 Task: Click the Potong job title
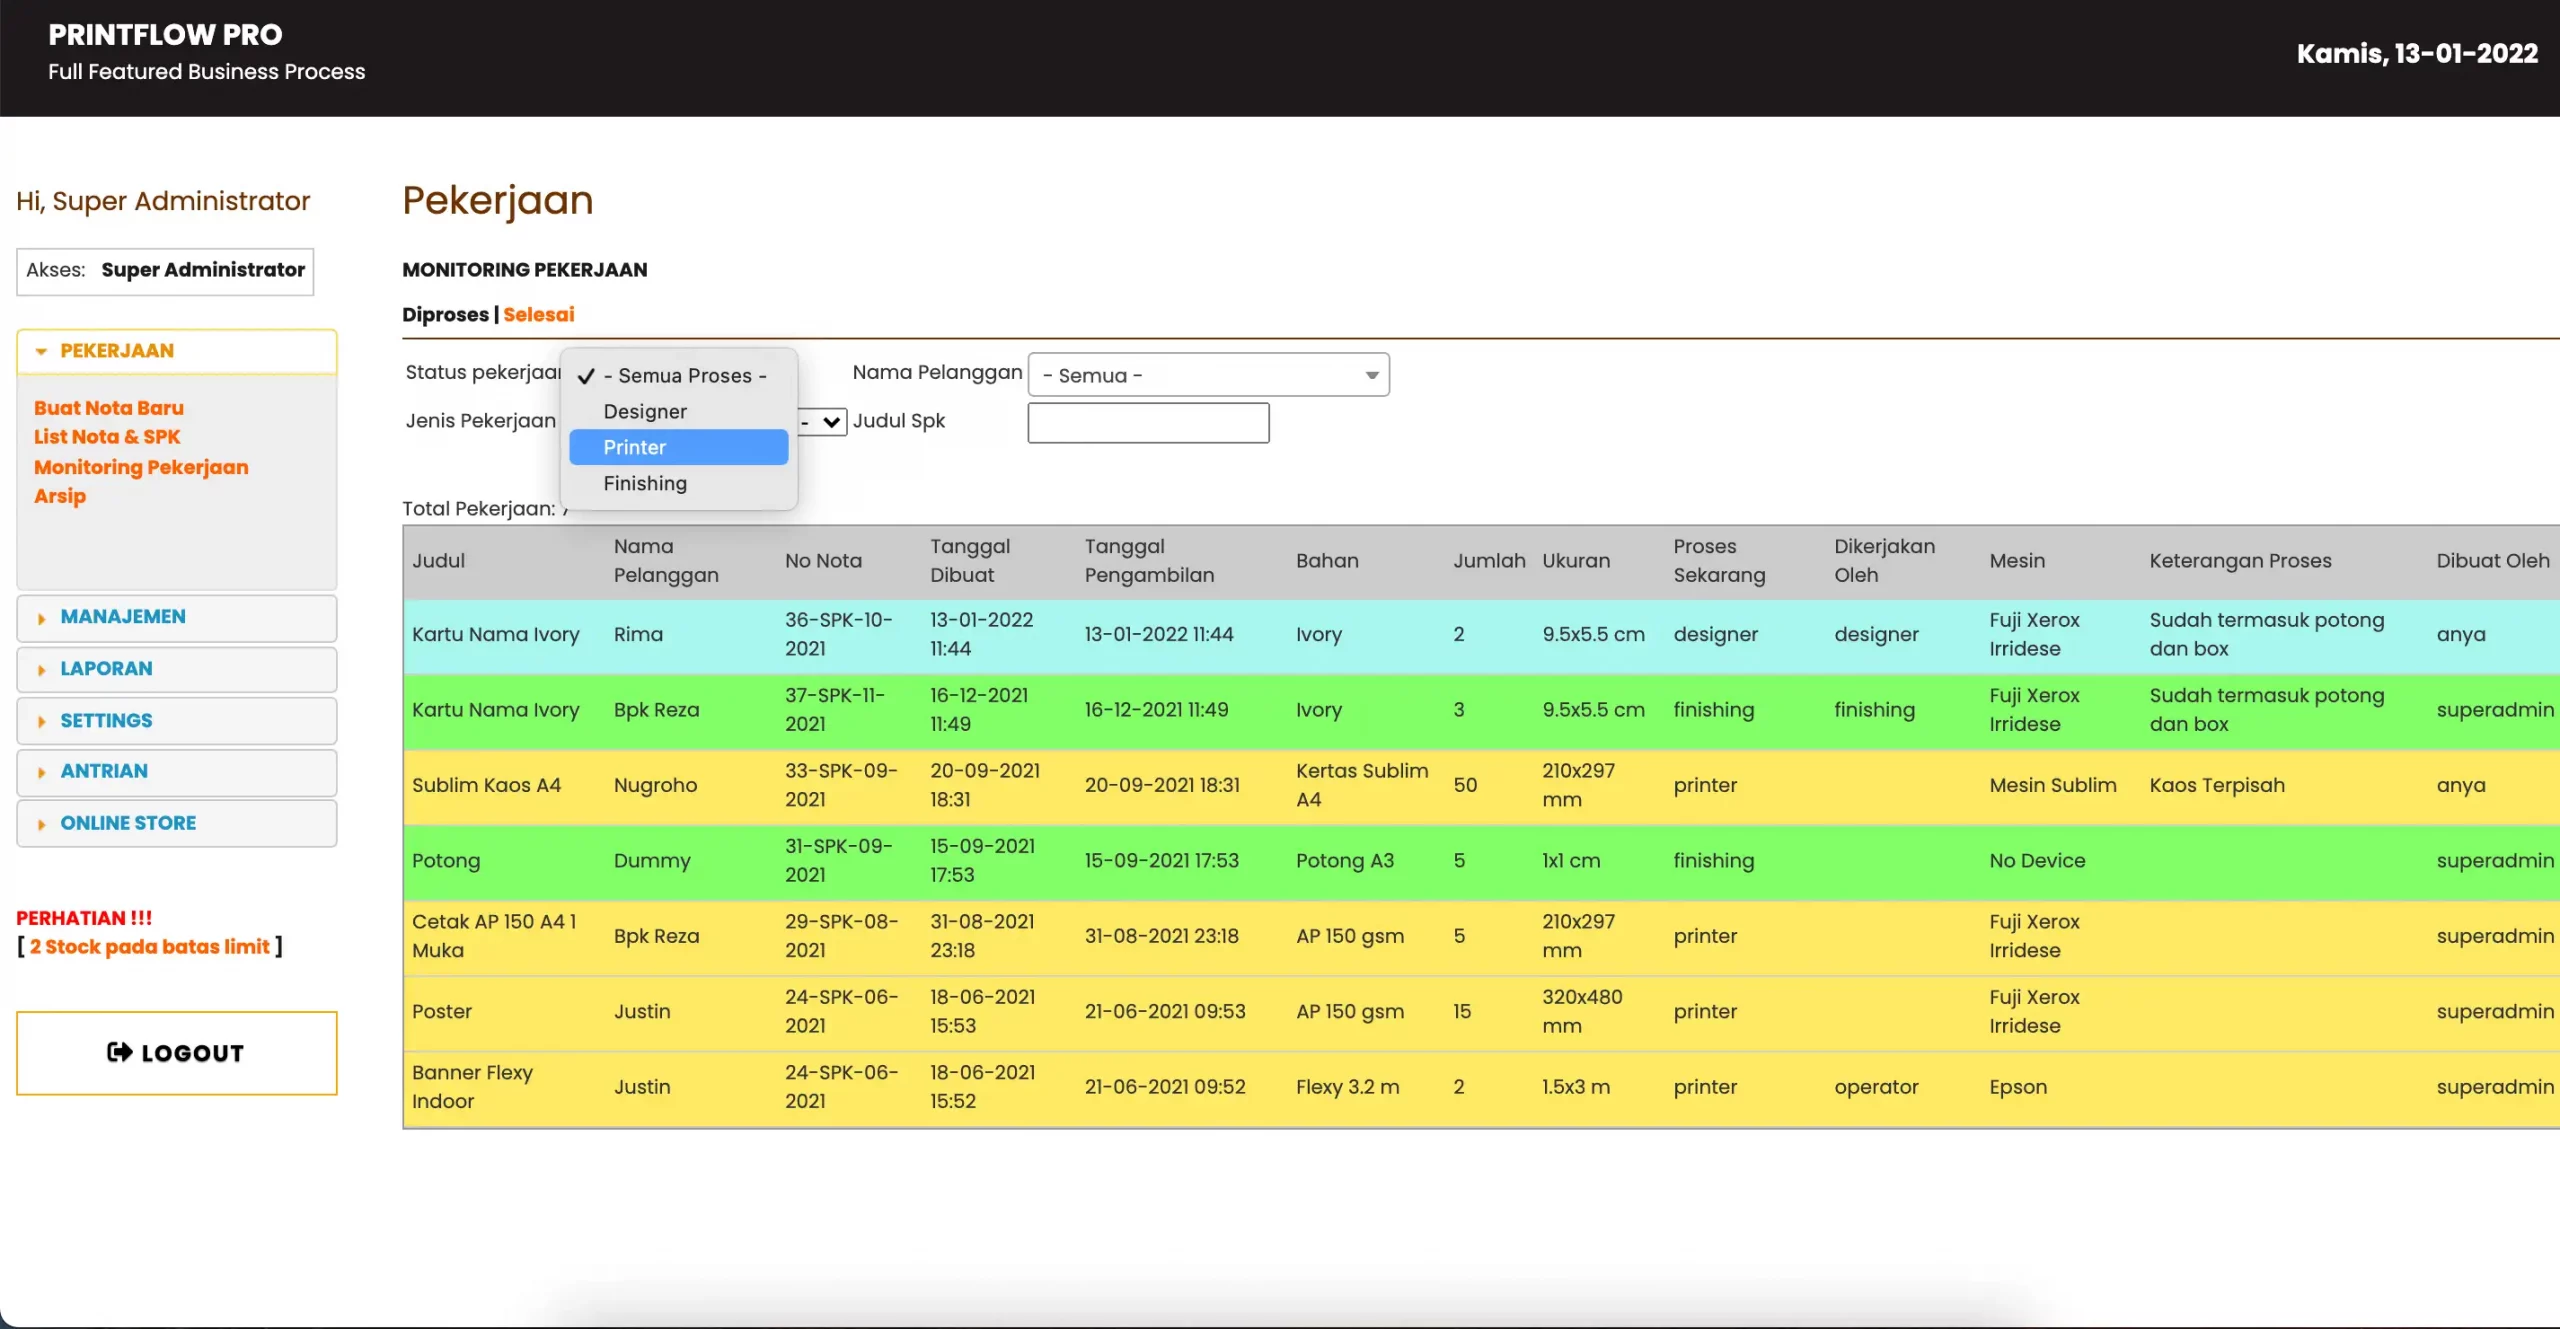[446, 860]
